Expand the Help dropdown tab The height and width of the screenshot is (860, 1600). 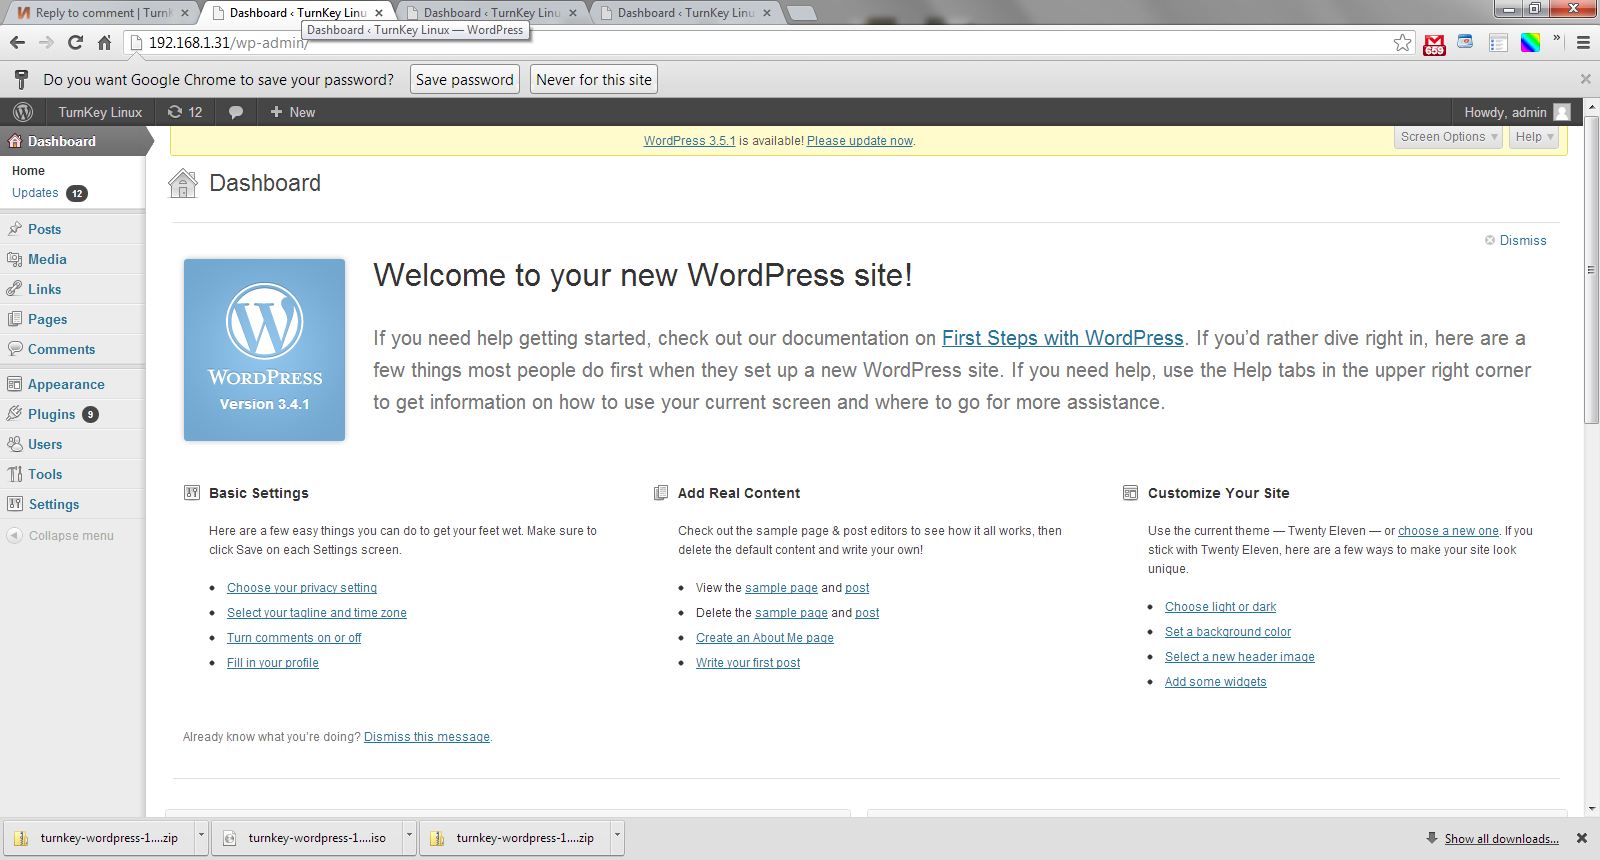click(x=1533, y=137)
